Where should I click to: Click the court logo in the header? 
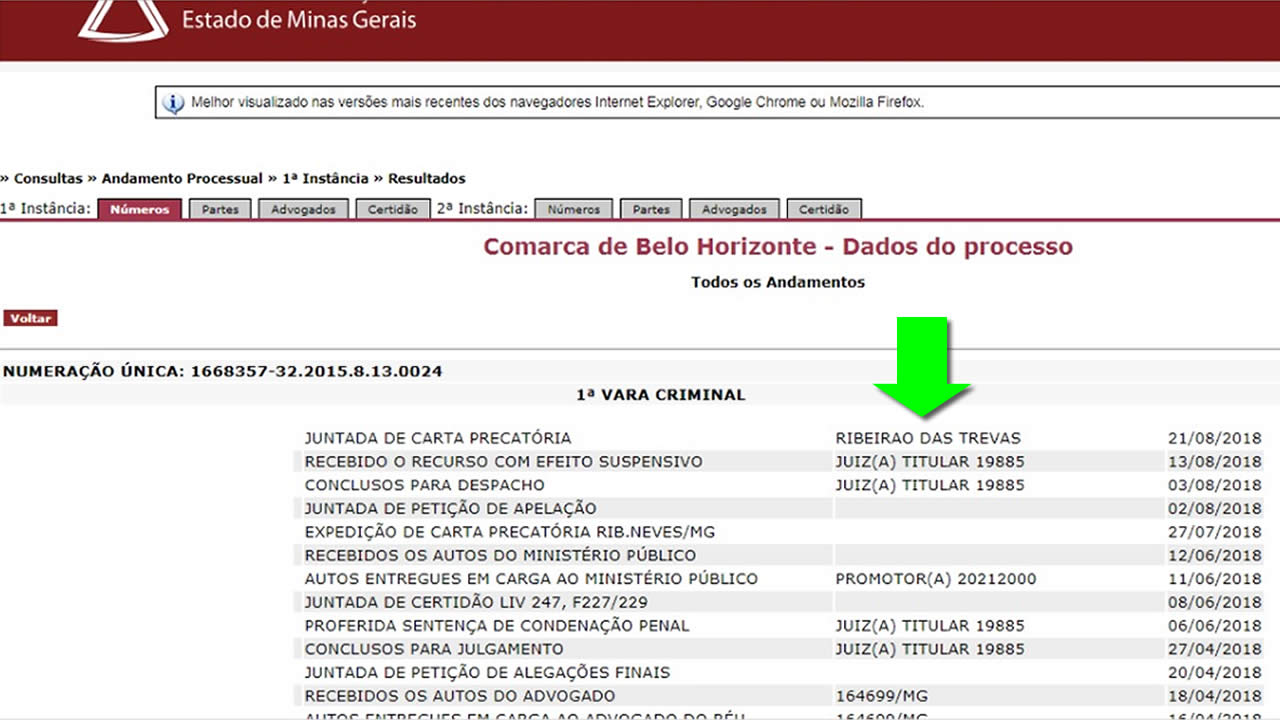tap(123, 20)
